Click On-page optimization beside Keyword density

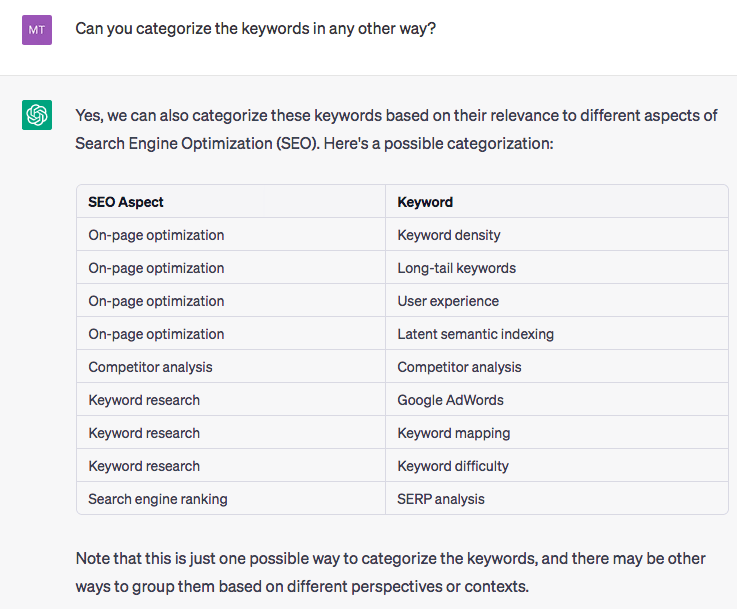click(x=231, y=234)
